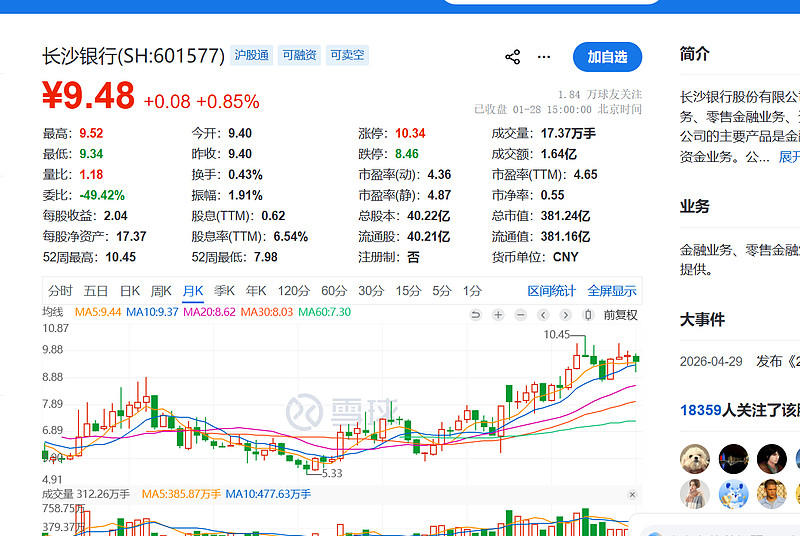Click the MA5:9.44 indicator label
This screenshot has width=800, height=536.
point(98,312)
